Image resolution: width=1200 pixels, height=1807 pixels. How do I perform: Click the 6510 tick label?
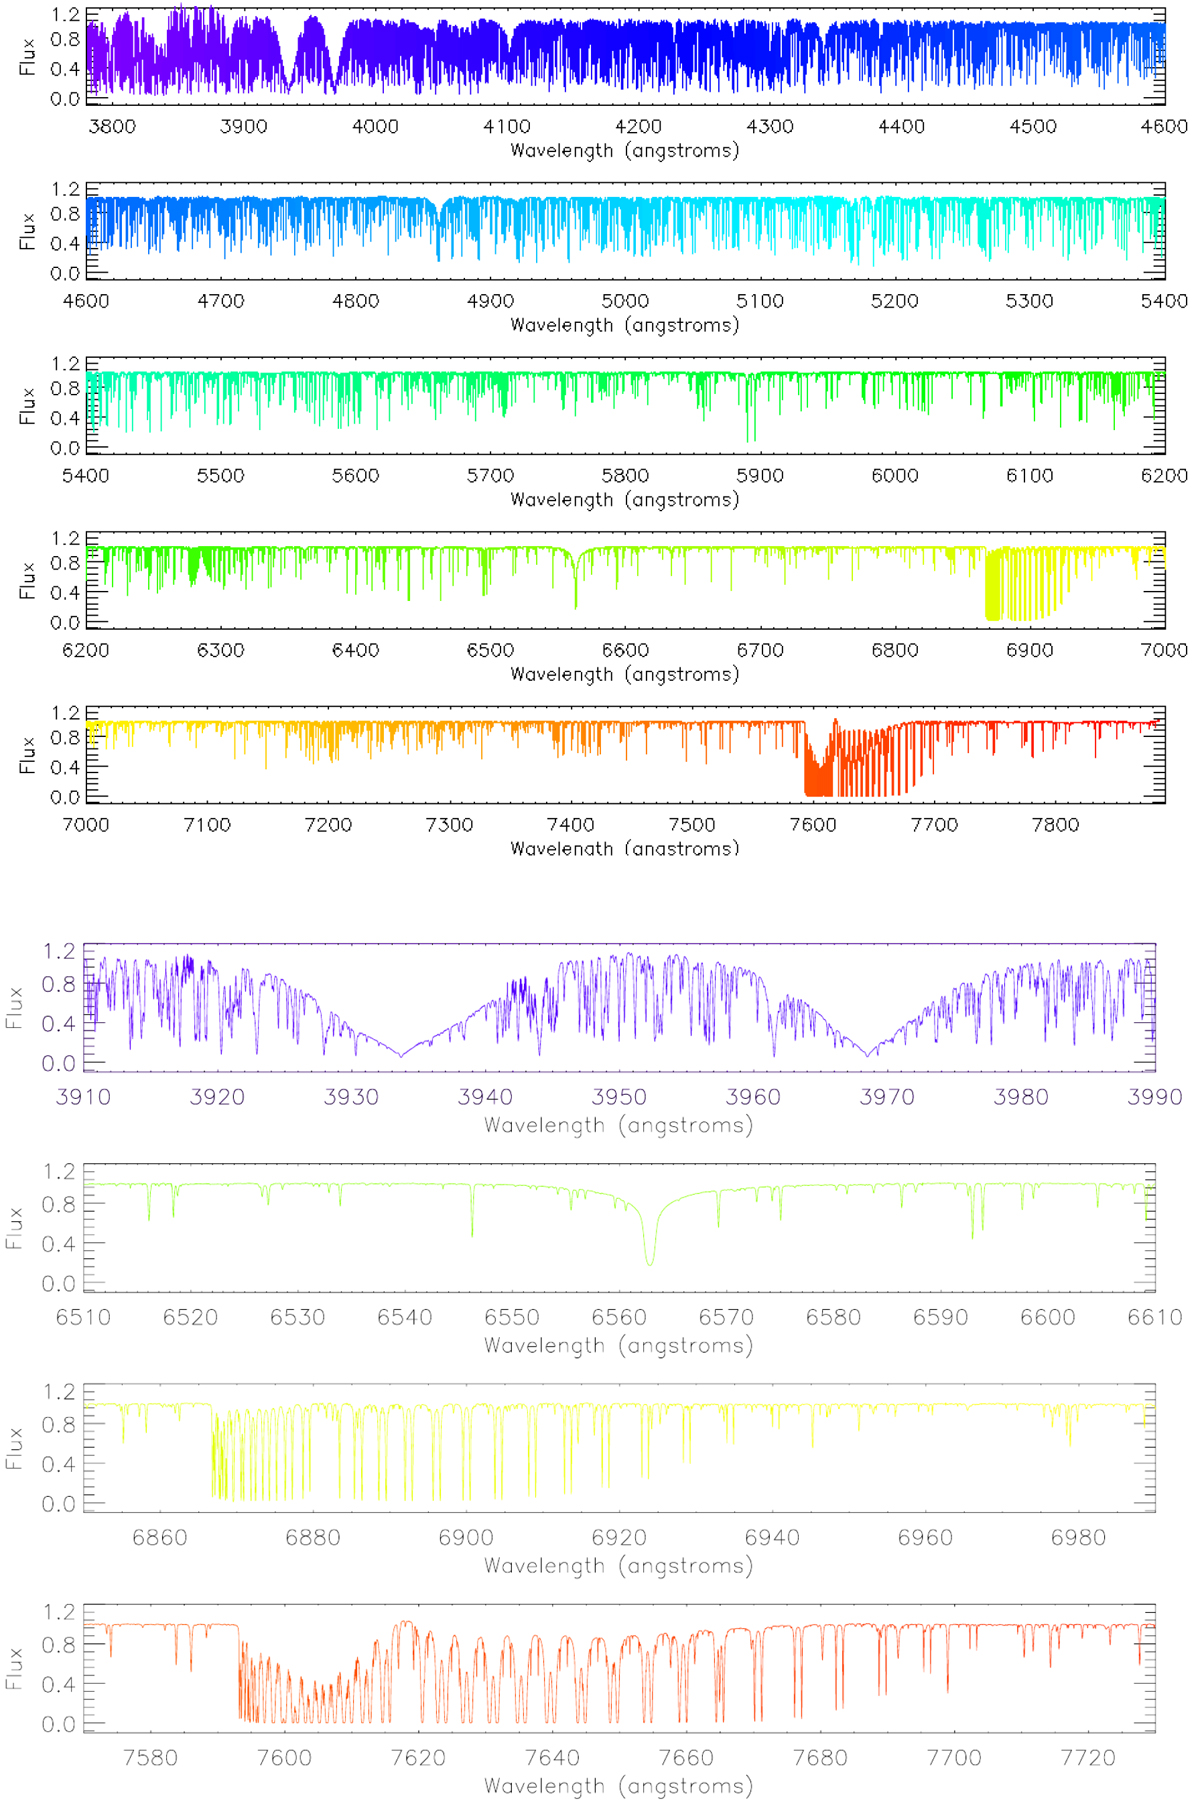[x=84, y=1317]
